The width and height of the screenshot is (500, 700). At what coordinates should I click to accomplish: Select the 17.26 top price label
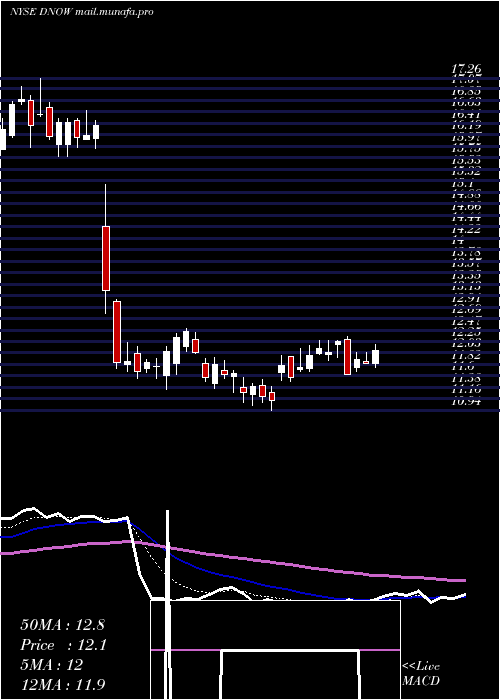click(x=466, y=69)
